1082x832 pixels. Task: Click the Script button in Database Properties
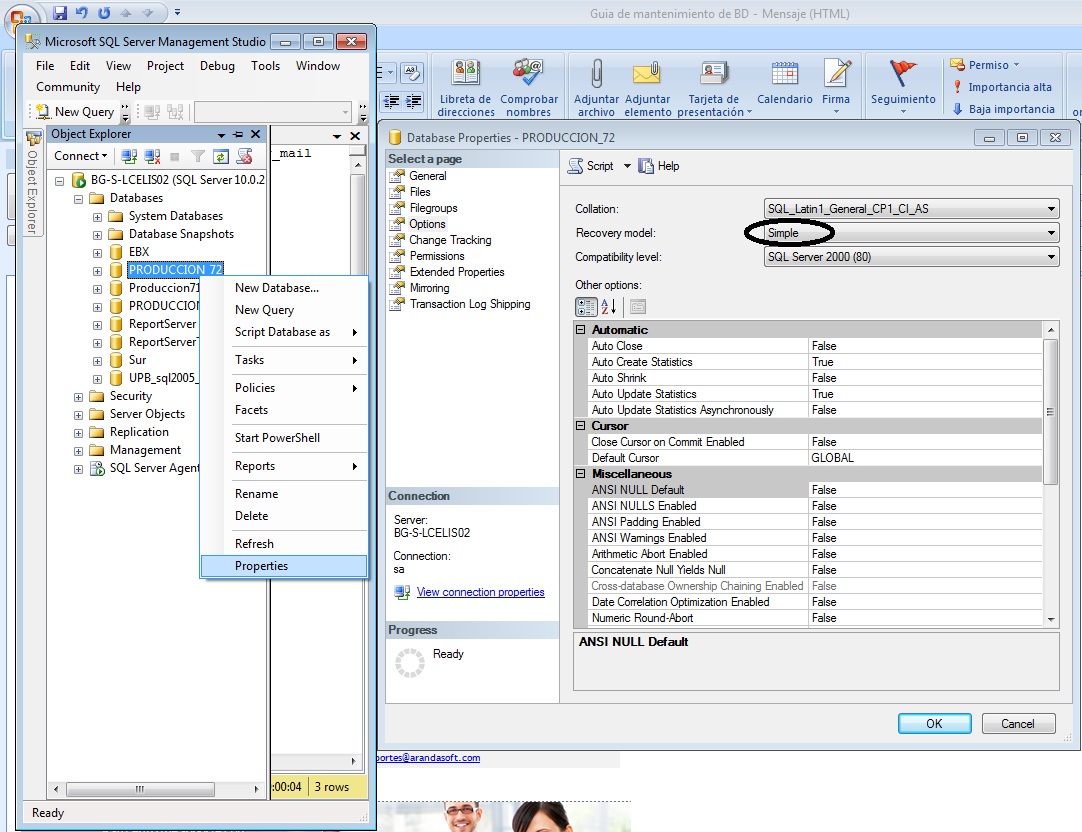(x=591, y=166)
